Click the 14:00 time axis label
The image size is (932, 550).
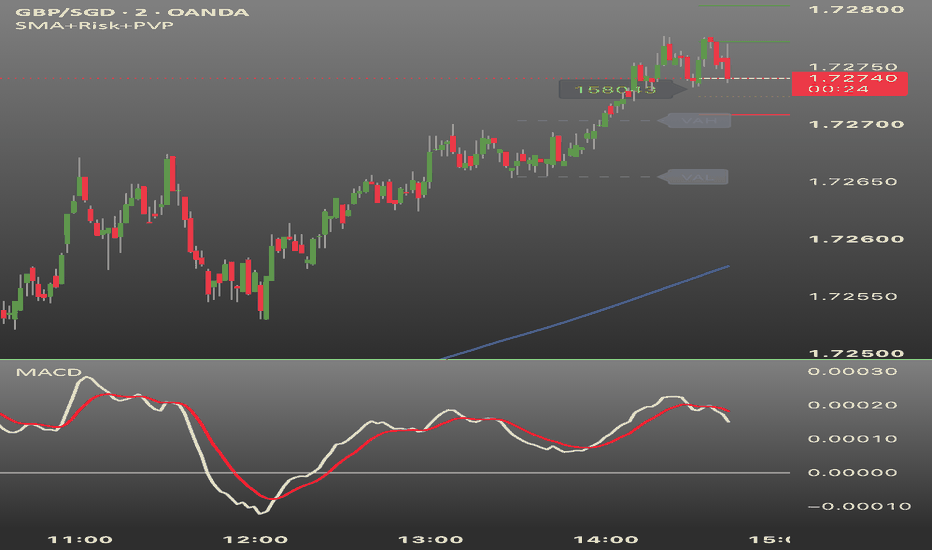click(606, 540)
